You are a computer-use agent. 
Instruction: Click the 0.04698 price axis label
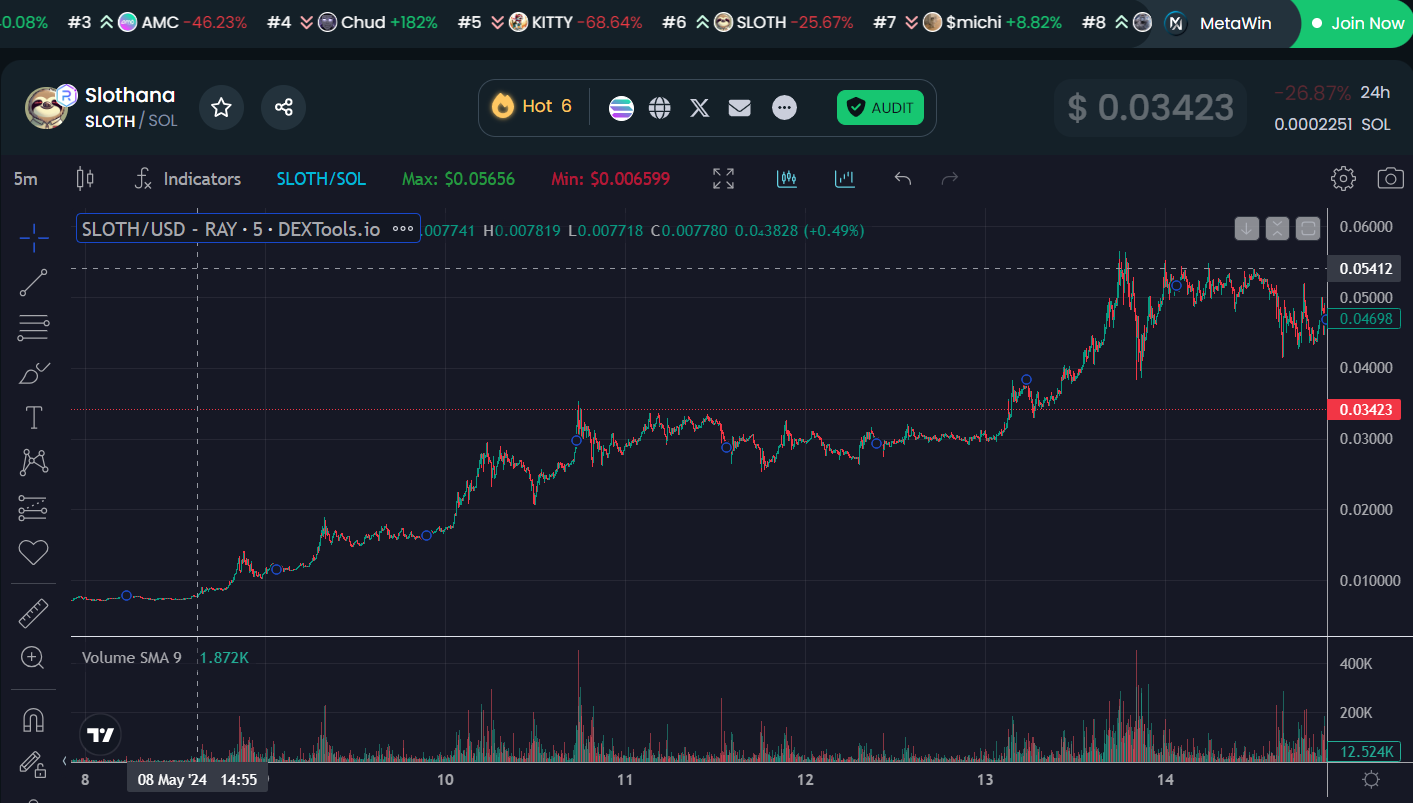point(1365,319)
